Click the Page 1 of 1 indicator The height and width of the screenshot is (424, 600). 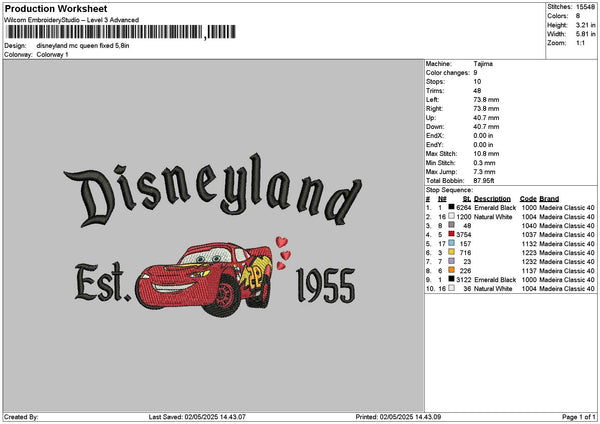coord(579,417)
